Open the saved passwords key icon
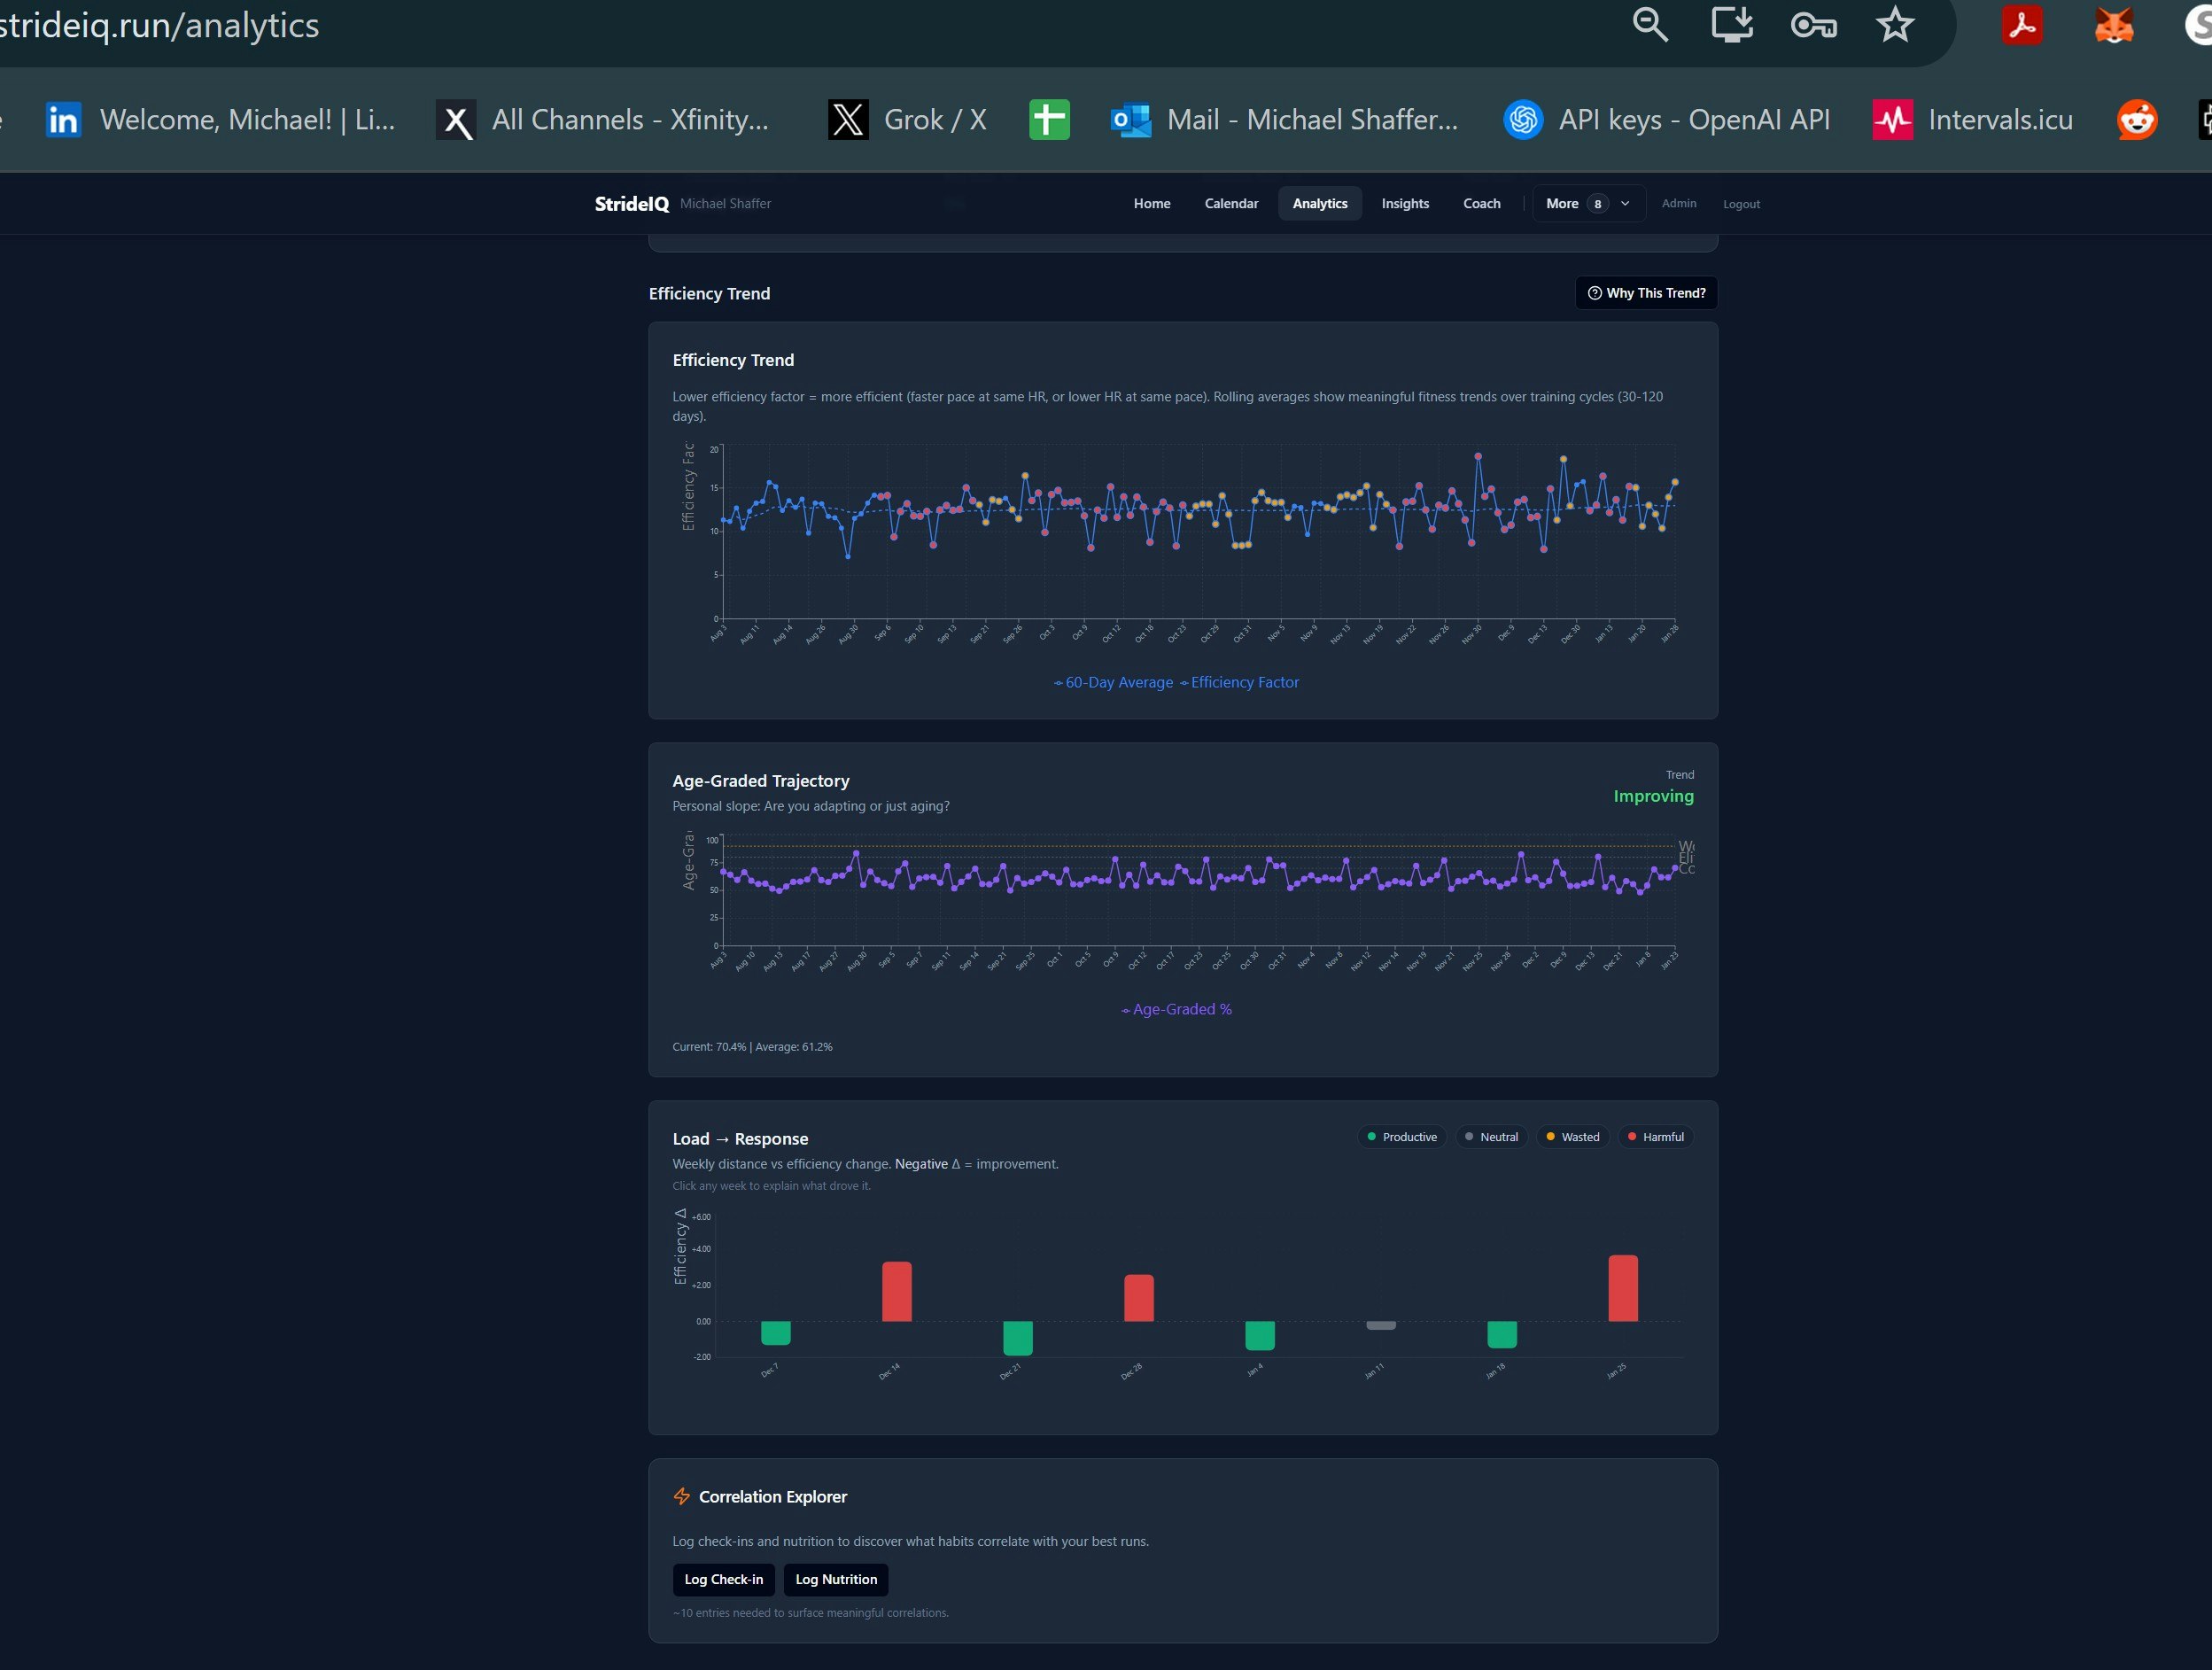 1813,24
